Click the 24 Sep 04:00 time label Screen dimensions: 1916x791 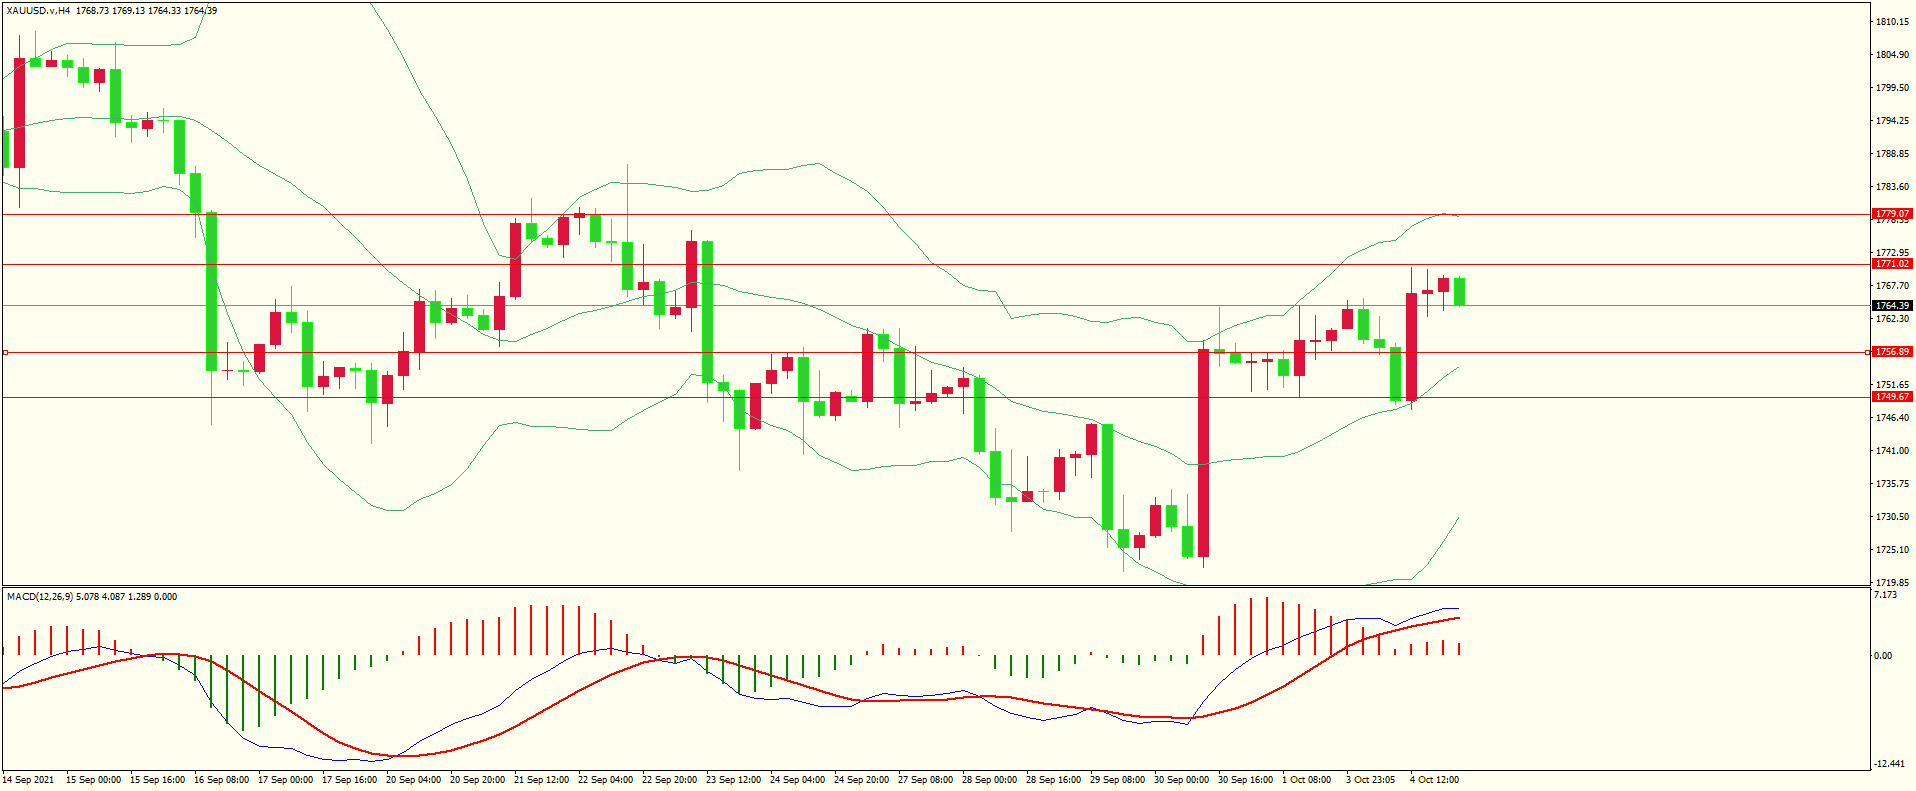797,780
